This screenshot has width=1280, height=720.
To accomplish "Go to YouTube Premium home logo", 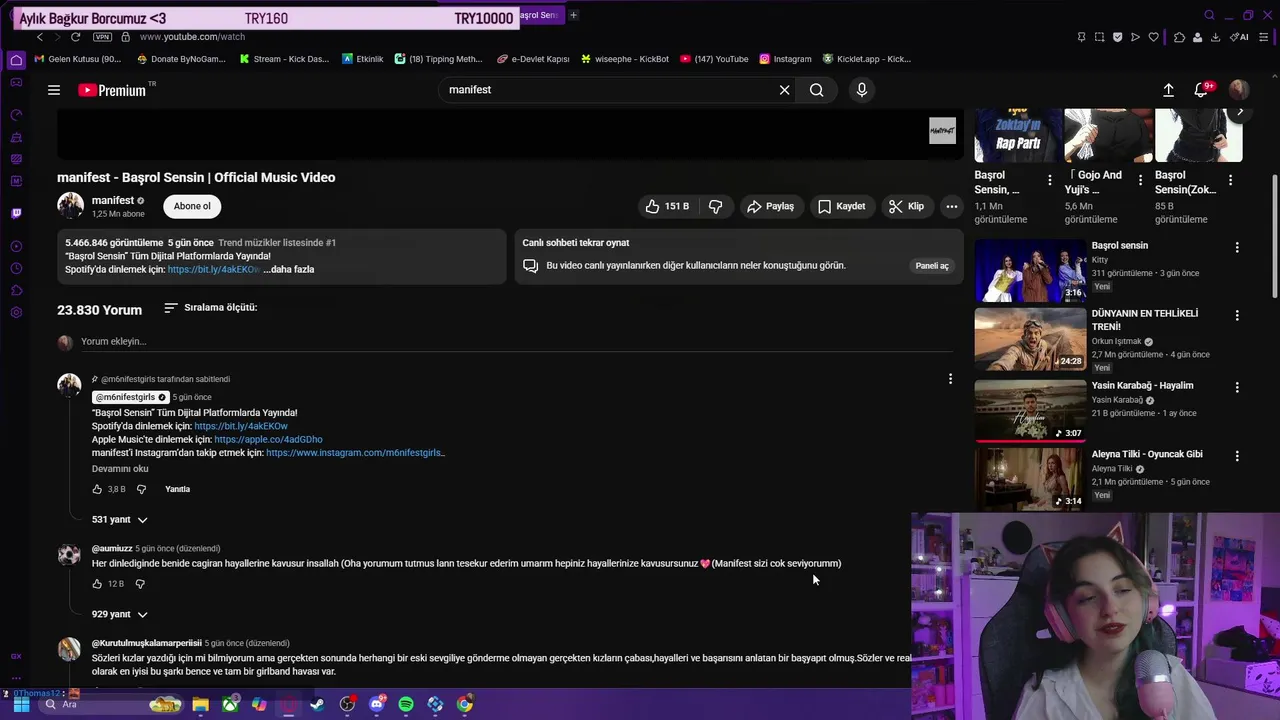I will pos(112,90).
